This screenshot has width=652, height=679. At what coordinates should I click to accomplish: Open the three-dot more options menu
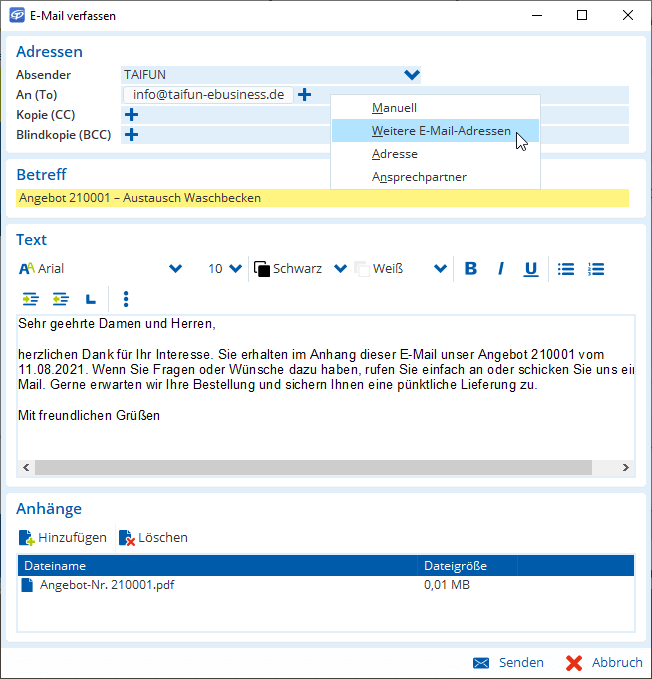pyautogui.click(x=126, y=299)
